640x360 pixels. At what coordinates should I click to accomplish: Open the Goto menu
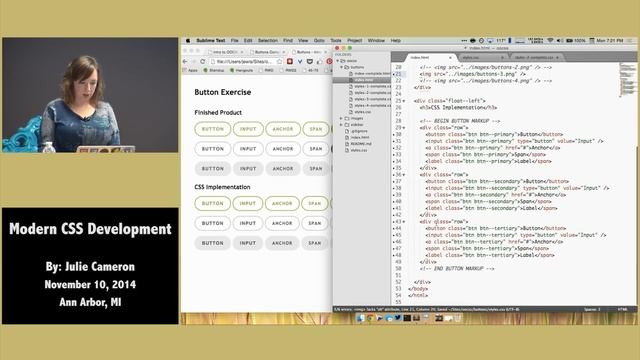(x=319, y=40)
